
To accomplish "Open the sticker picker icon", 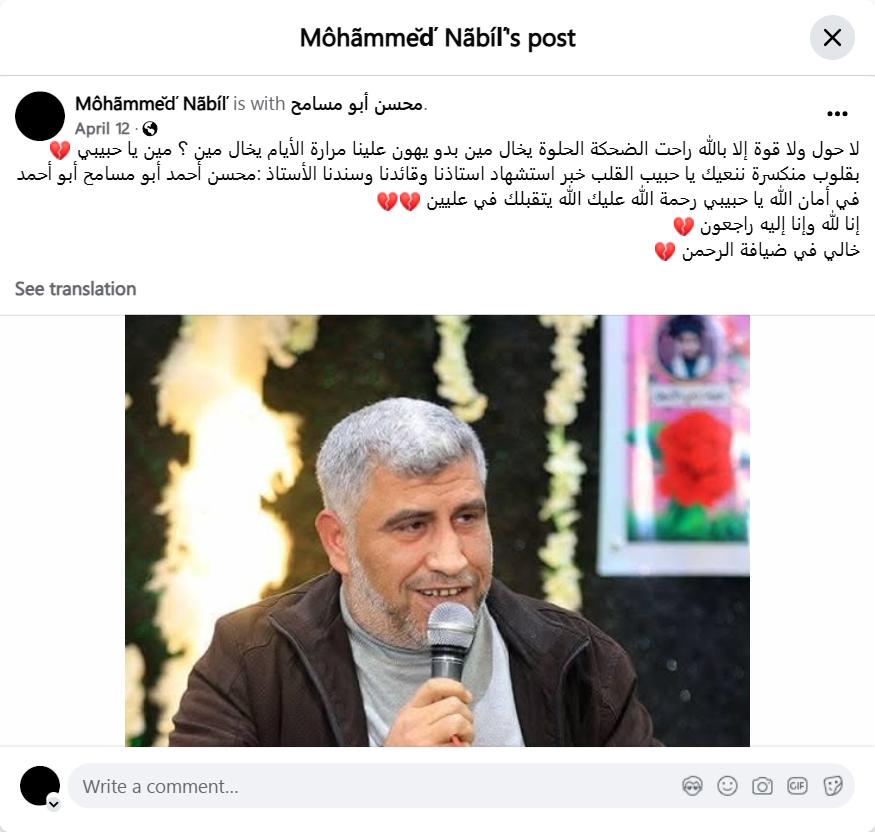I will click(x=832, y=786).
